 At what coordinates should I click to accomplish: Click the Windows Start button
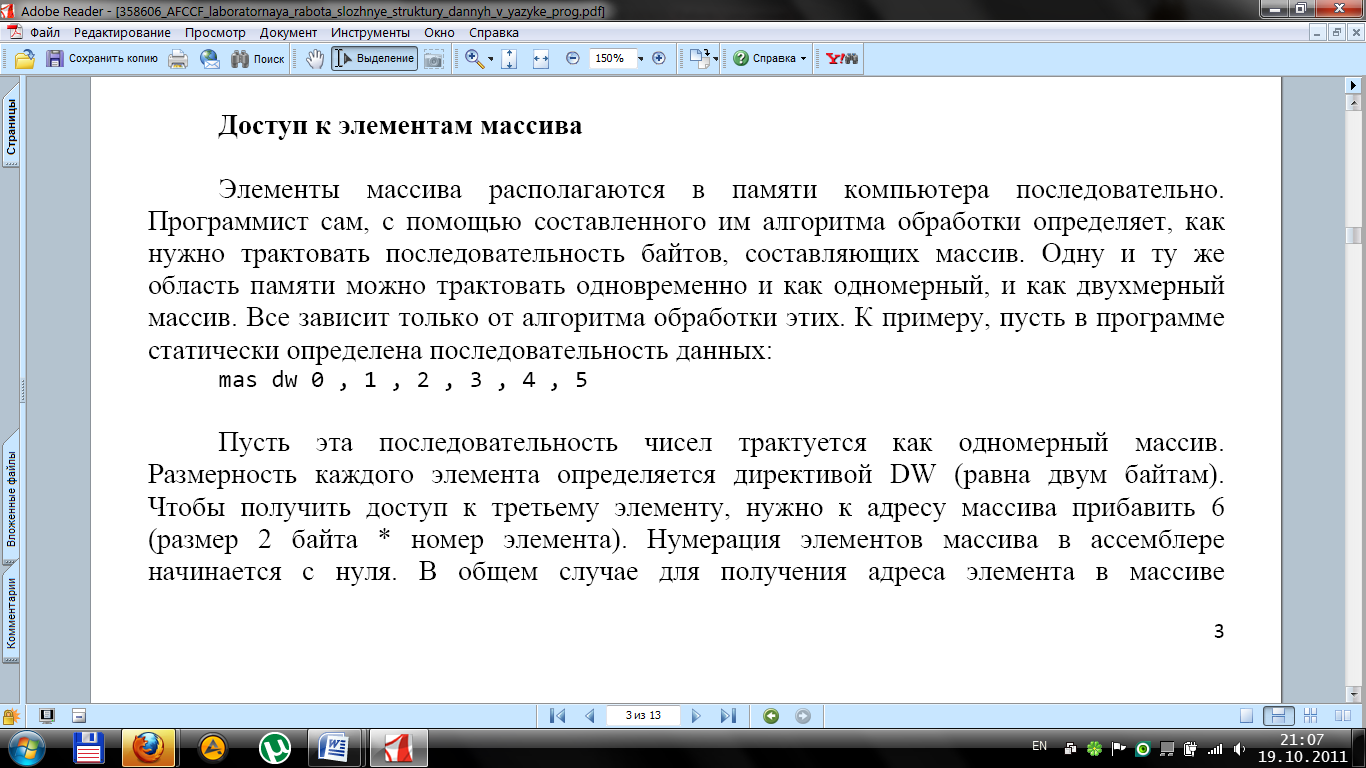point(25,747)
